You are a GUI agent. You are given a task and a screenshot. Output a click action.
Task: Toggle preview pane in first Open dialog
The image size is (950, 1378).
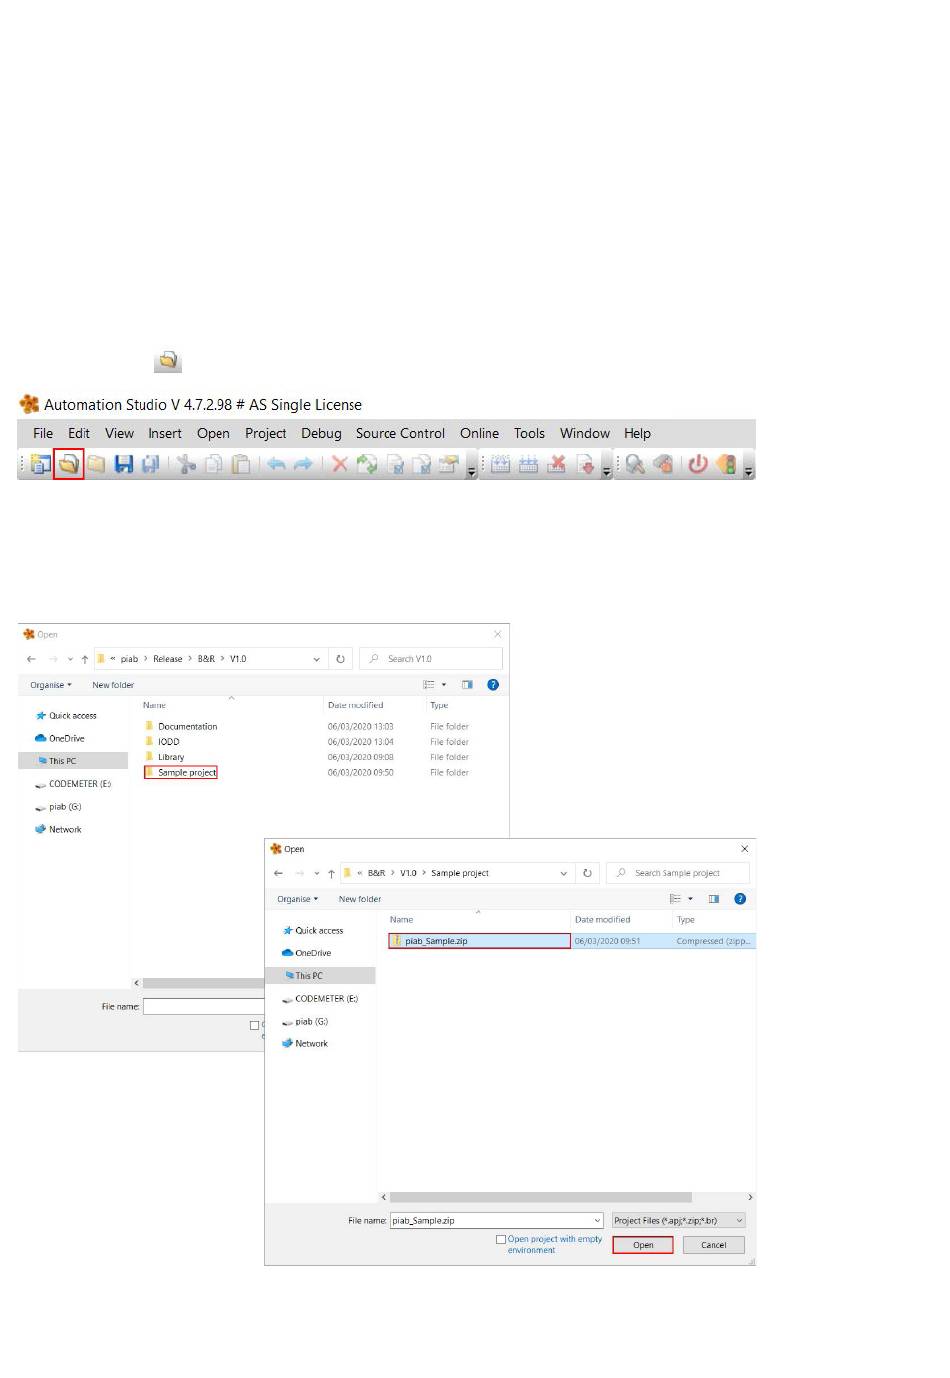467,685
